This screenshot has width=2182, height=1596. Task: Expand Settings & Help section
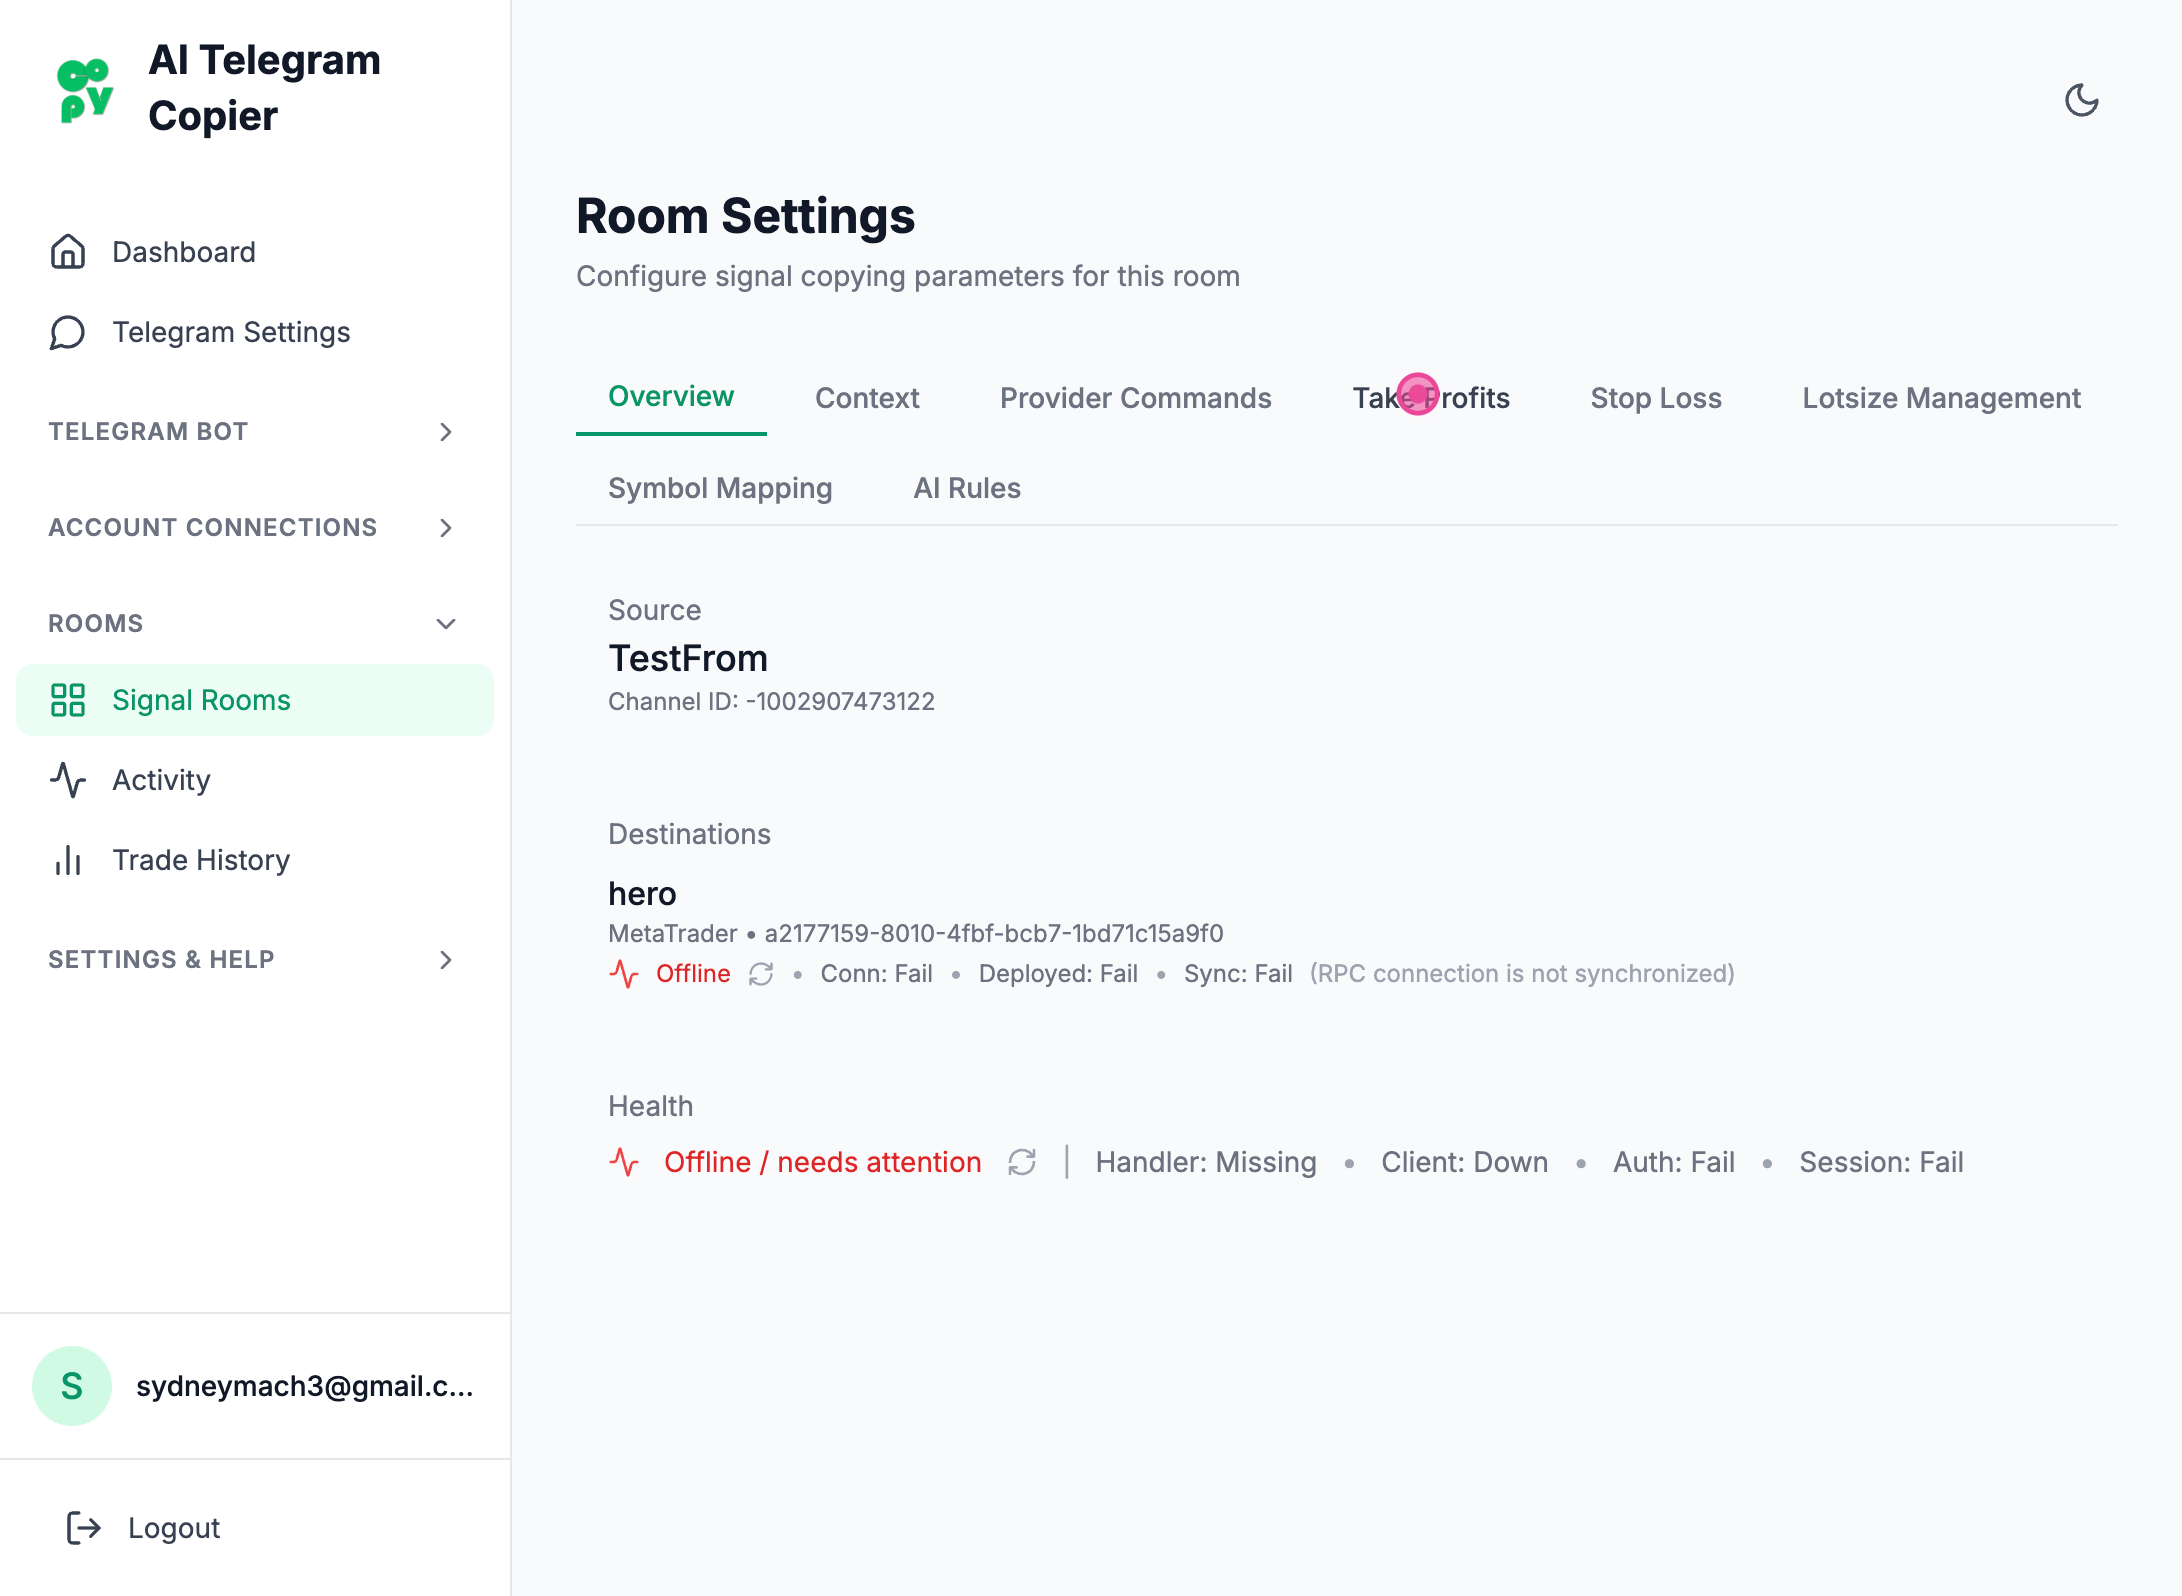446,960
